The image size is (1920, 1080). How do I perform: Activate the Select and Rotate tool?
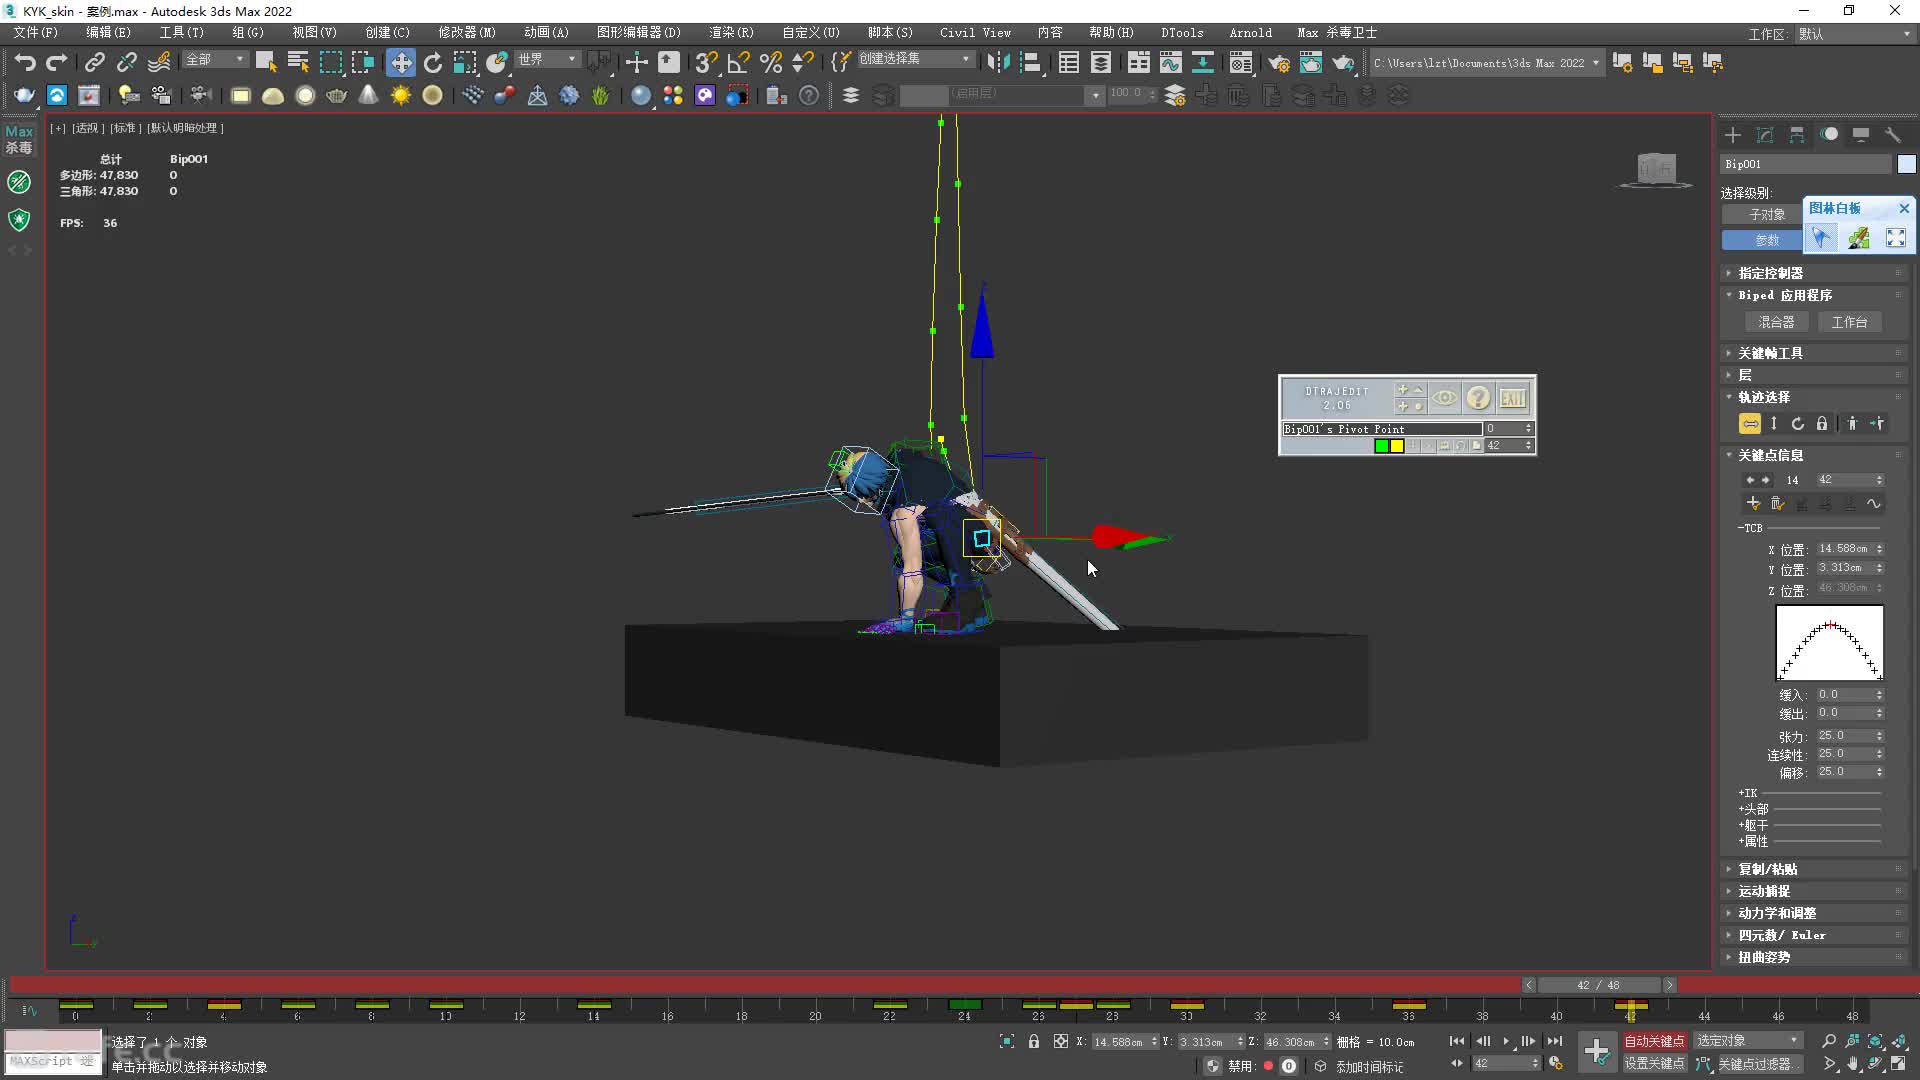433,62
